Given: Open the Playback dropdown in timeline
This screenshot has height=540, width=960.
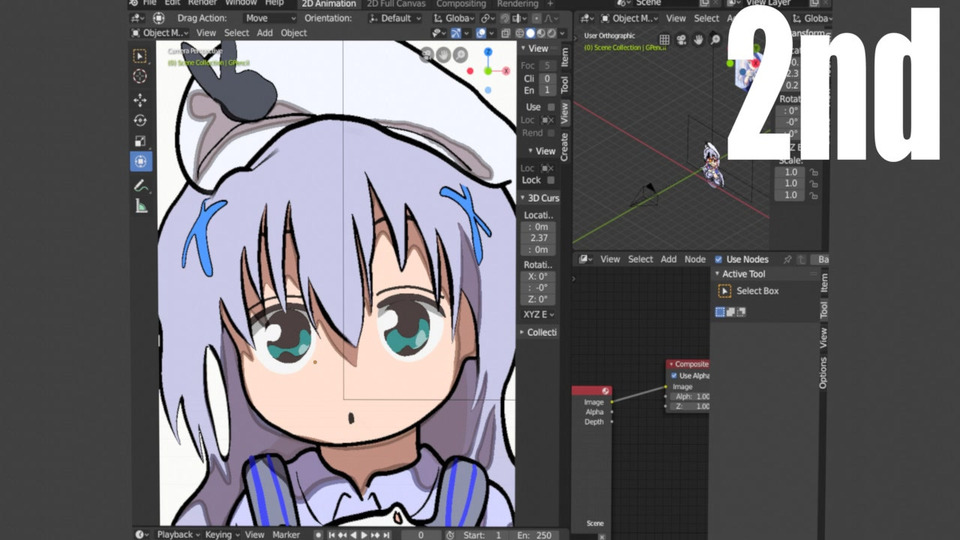Looking at the screenshot, I should coord(178,534).
